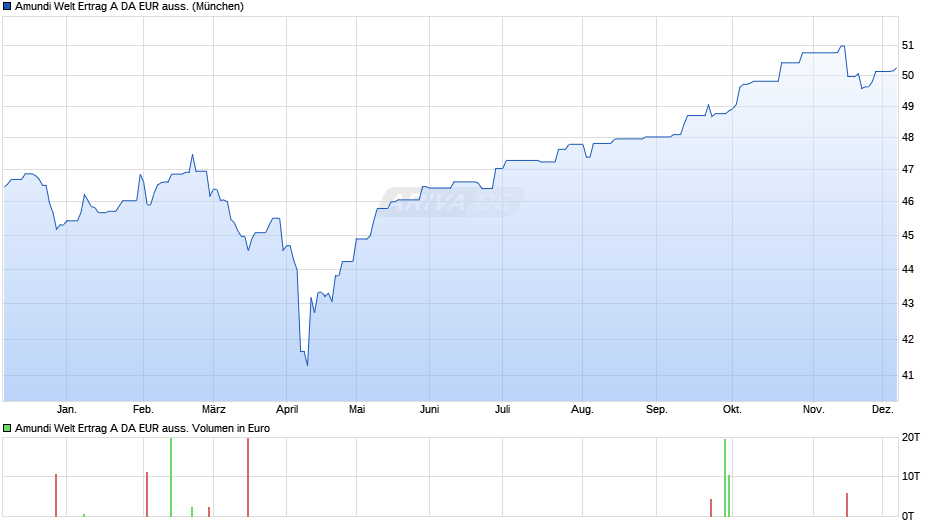Click the volume axis label '20T'
The width and height of the screenshot is (940, 526).
pyautogui.click(x=911, y=438)
